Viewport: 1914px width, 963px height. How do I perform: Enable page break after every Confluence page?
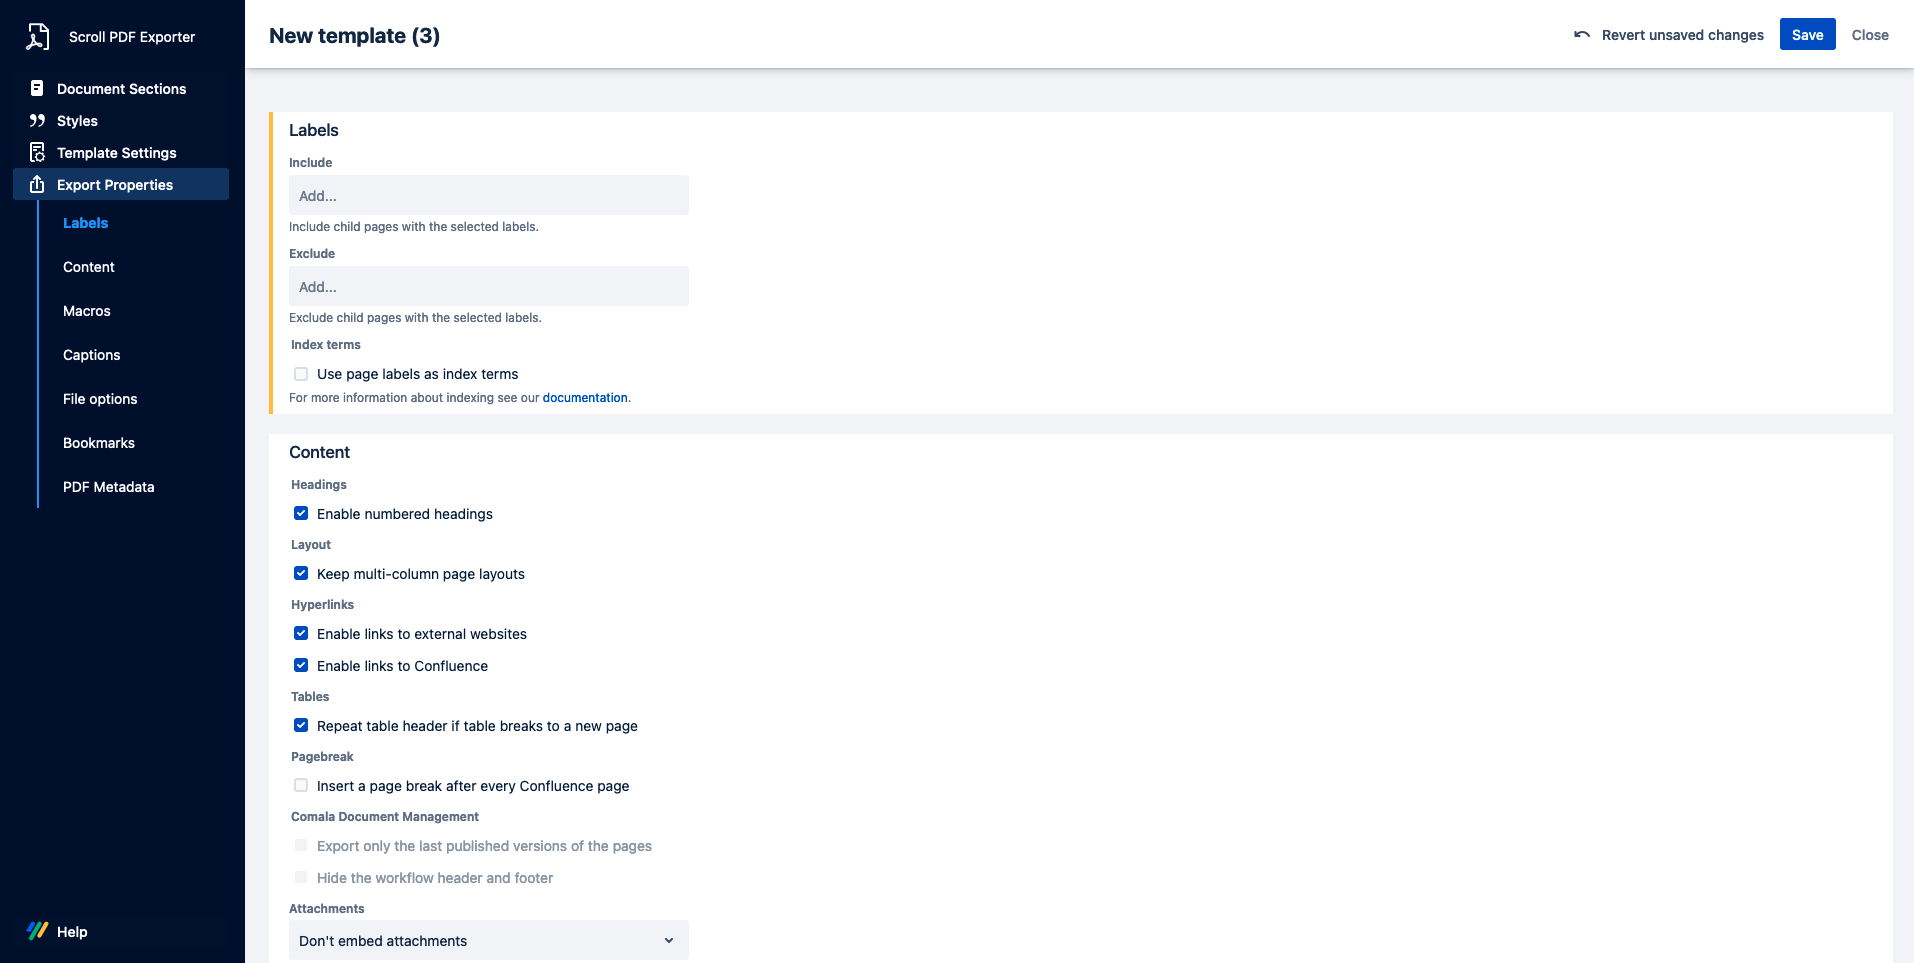(301, 786)
